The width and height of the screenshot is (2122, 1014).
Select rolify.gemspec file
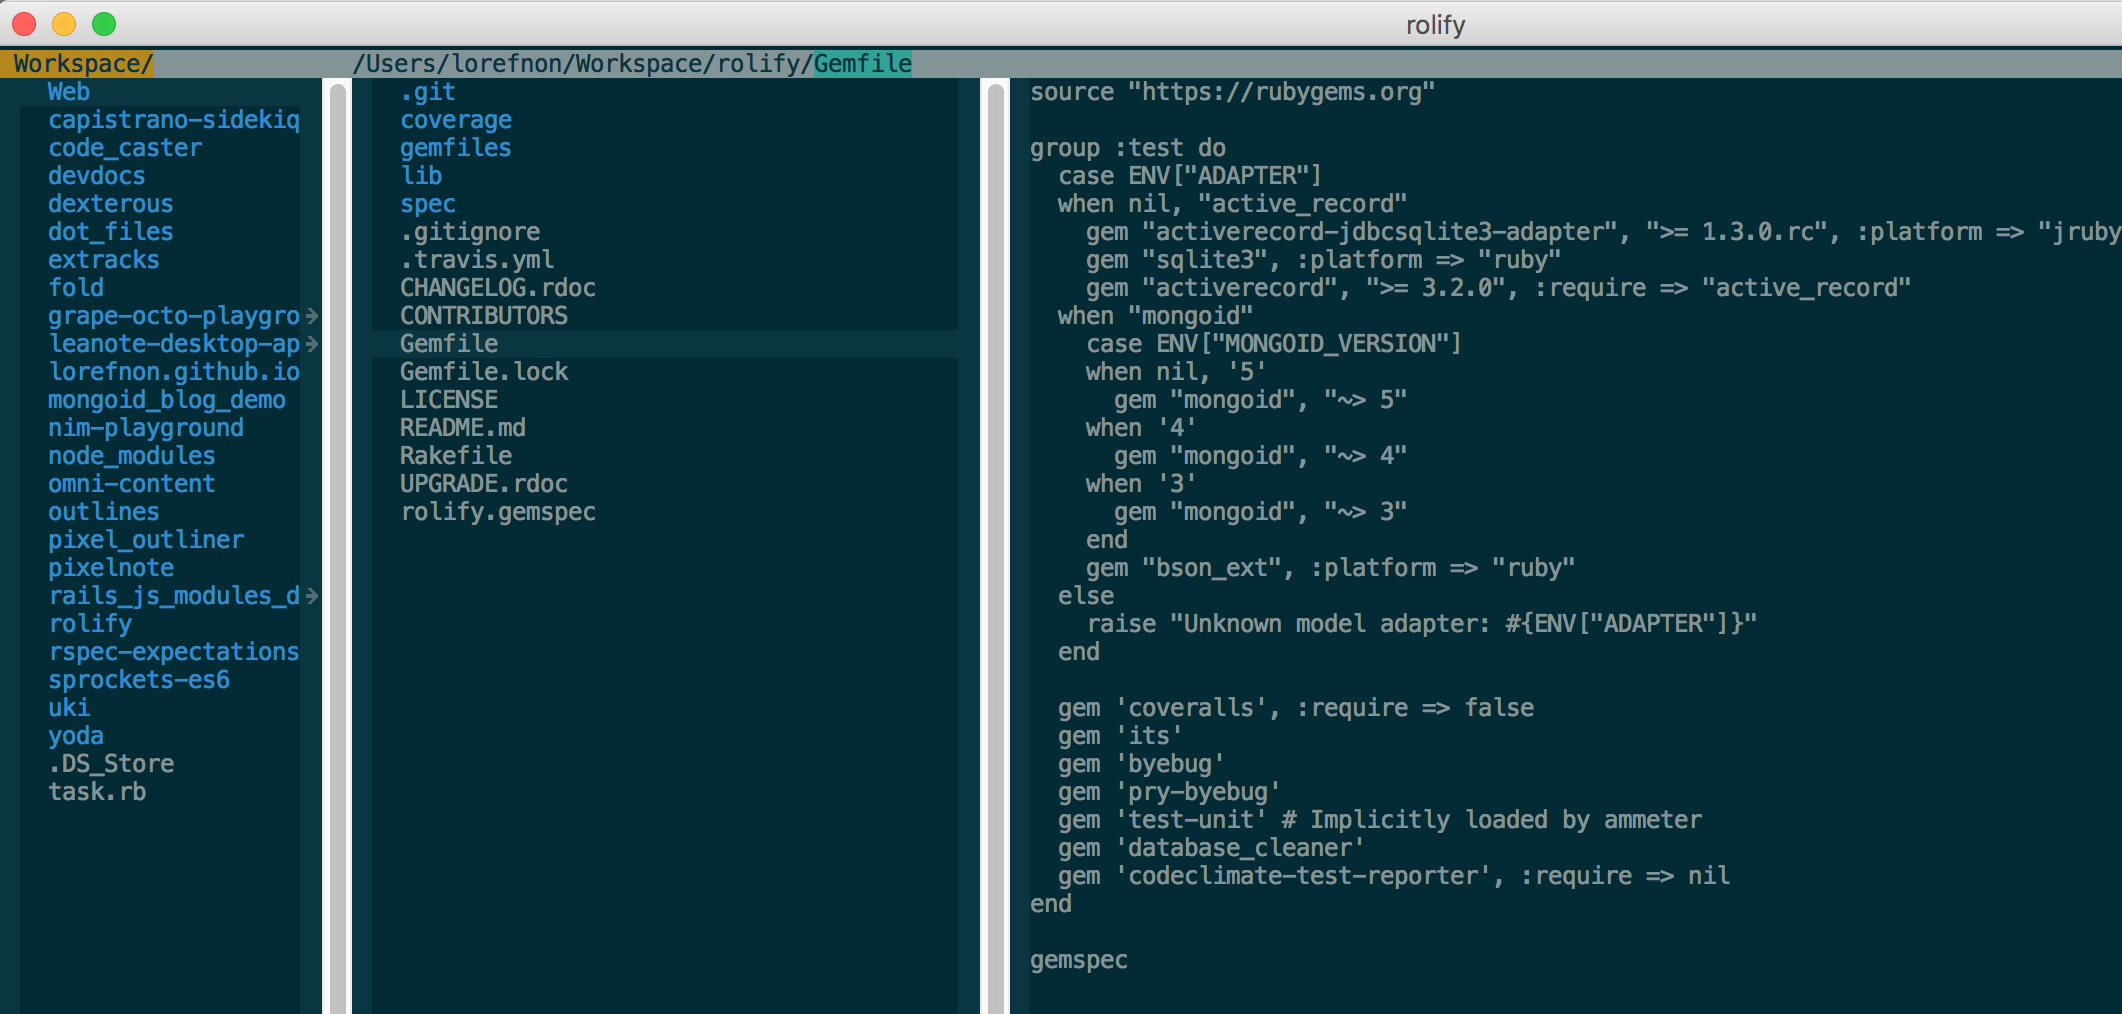[498, 512]
